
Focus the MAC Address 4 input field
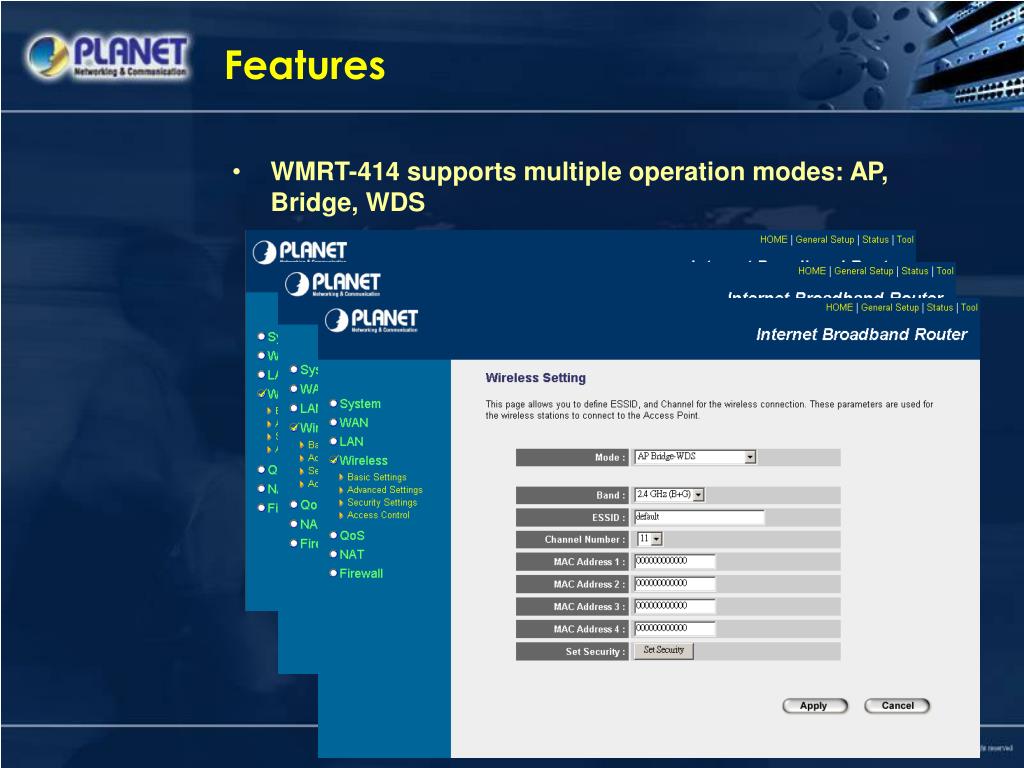coord(675,629)
